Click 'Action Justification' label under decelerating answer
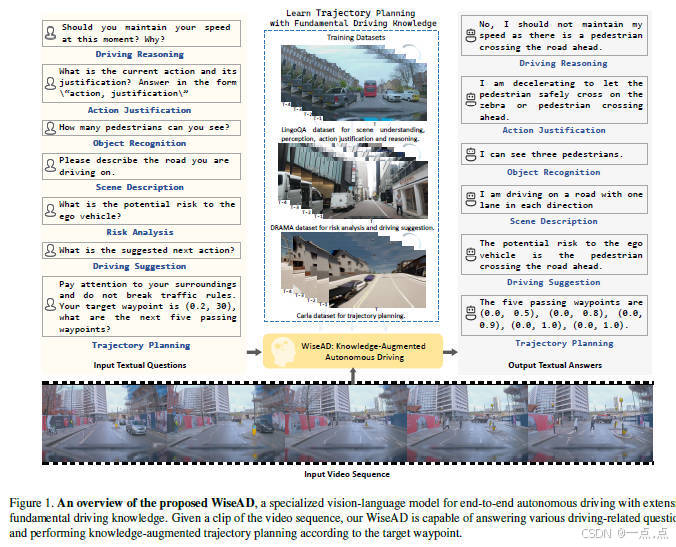The width and height of the screenshot is (676, 547). click(x=554, y=130)
